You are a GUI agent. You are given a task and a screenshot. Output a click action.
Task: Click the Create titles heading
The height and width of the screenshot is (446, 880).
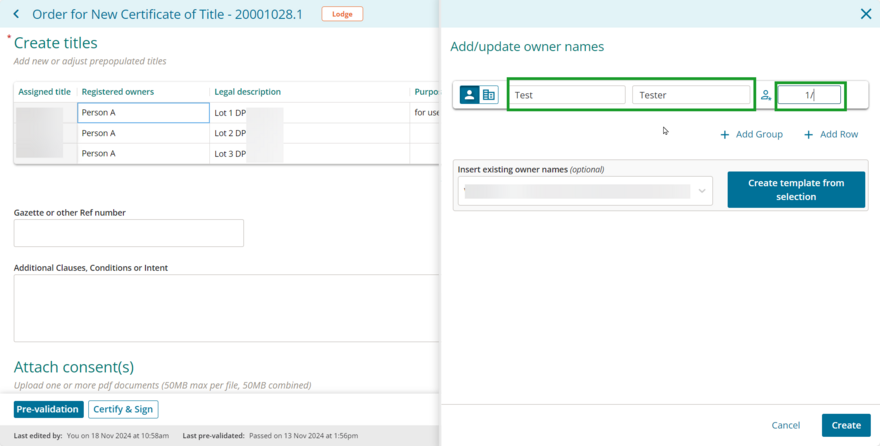tap(56, 43)
